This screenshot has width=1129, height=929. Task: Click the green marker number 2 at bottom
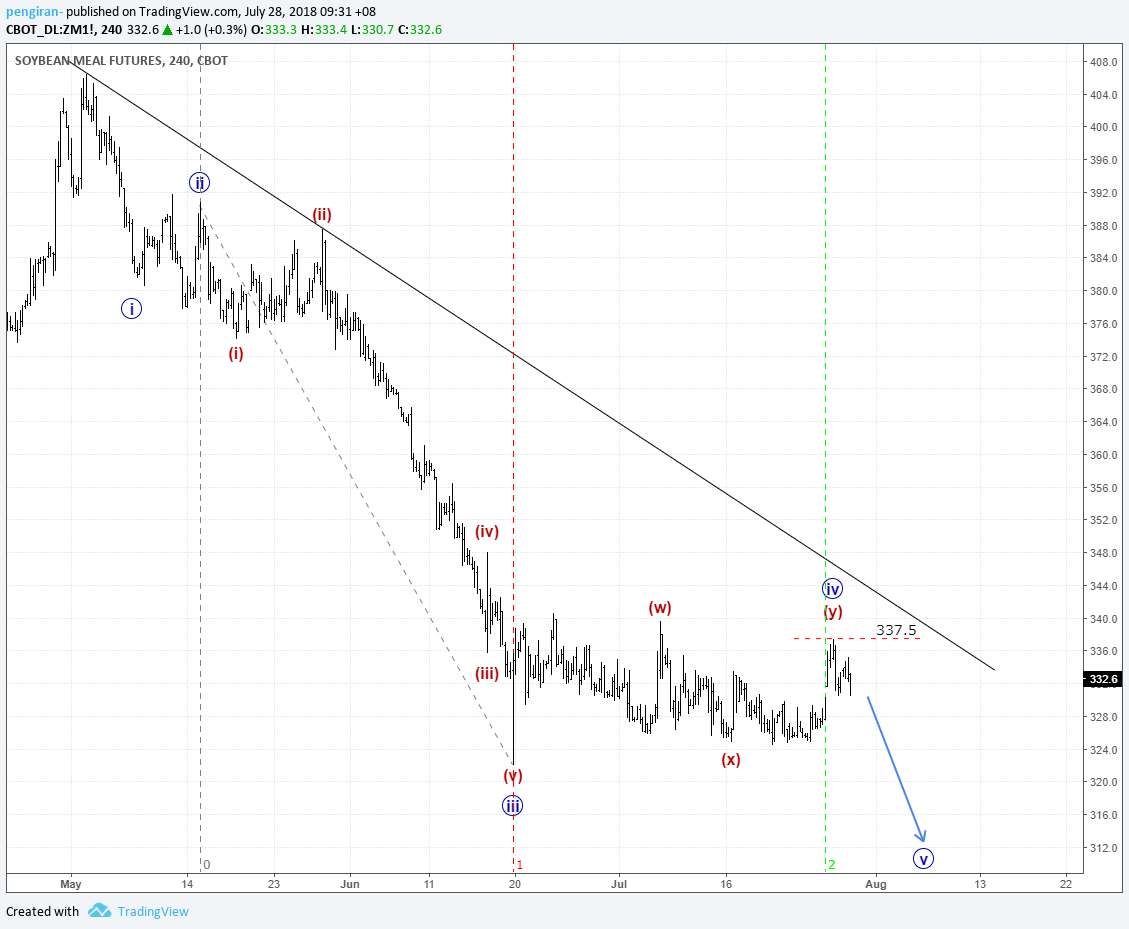tap(832, 865)
